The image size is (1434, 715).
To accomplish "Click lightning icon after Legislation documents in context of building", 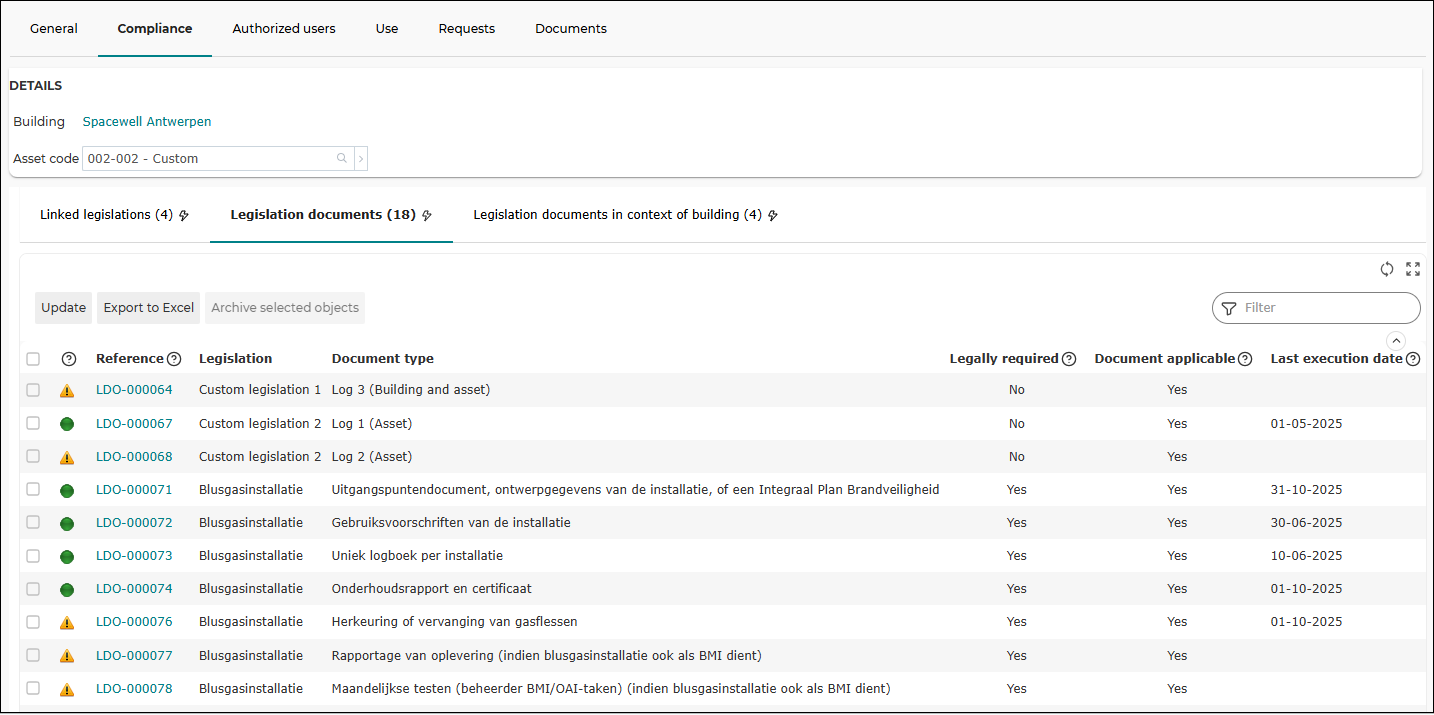I will pyautogui.click(x=773, y=215).
